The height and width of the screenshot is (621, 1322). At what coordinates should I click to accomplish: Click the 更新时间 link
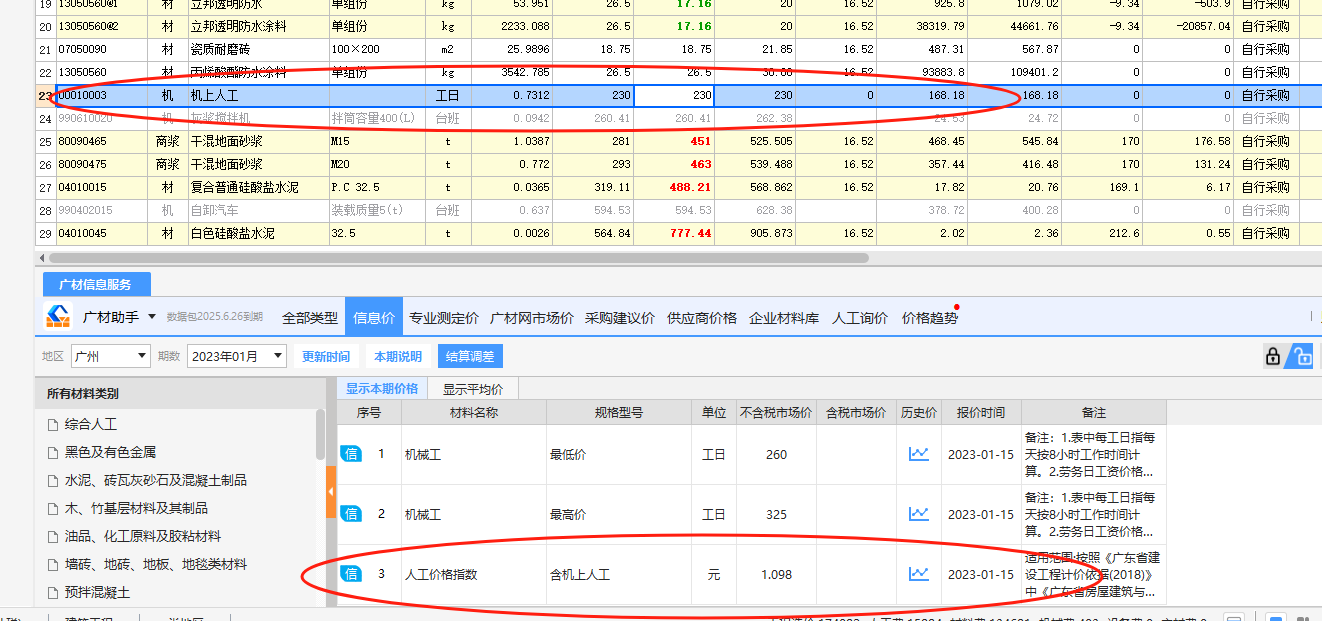click(326, 356)
